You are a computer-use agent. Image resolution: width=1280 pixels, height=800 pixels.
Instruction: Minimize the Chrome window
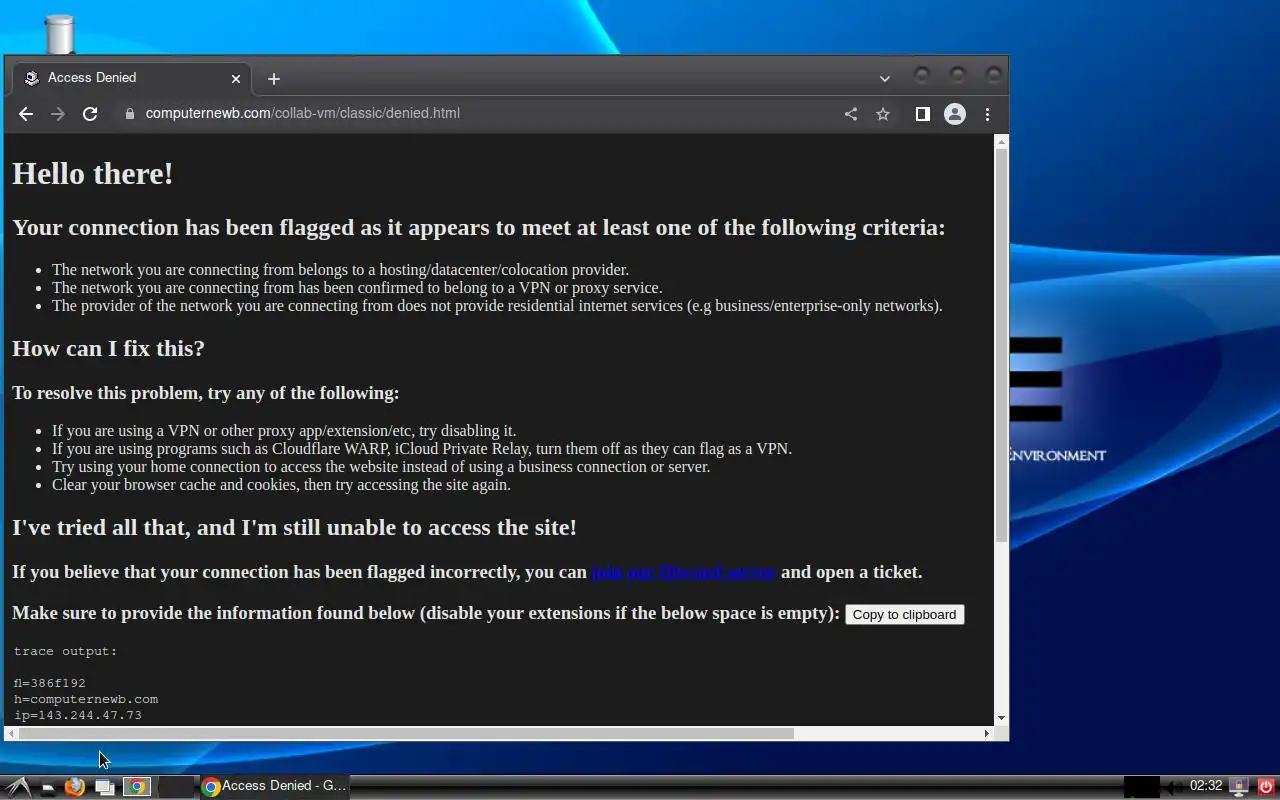coord(922,75)
